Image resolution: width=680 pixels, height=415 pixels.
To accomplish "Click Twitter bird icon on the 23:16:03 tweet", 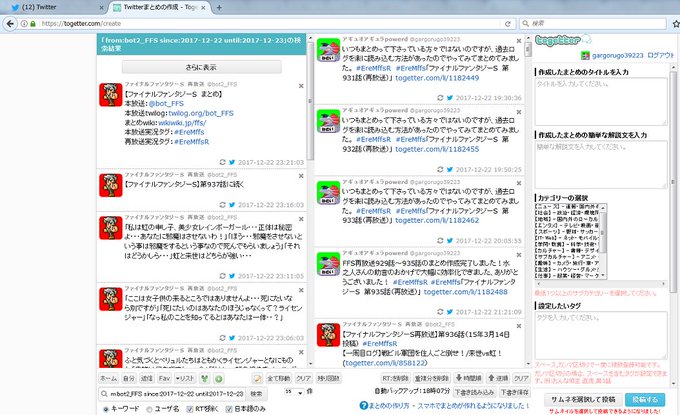I will (232, 205).
